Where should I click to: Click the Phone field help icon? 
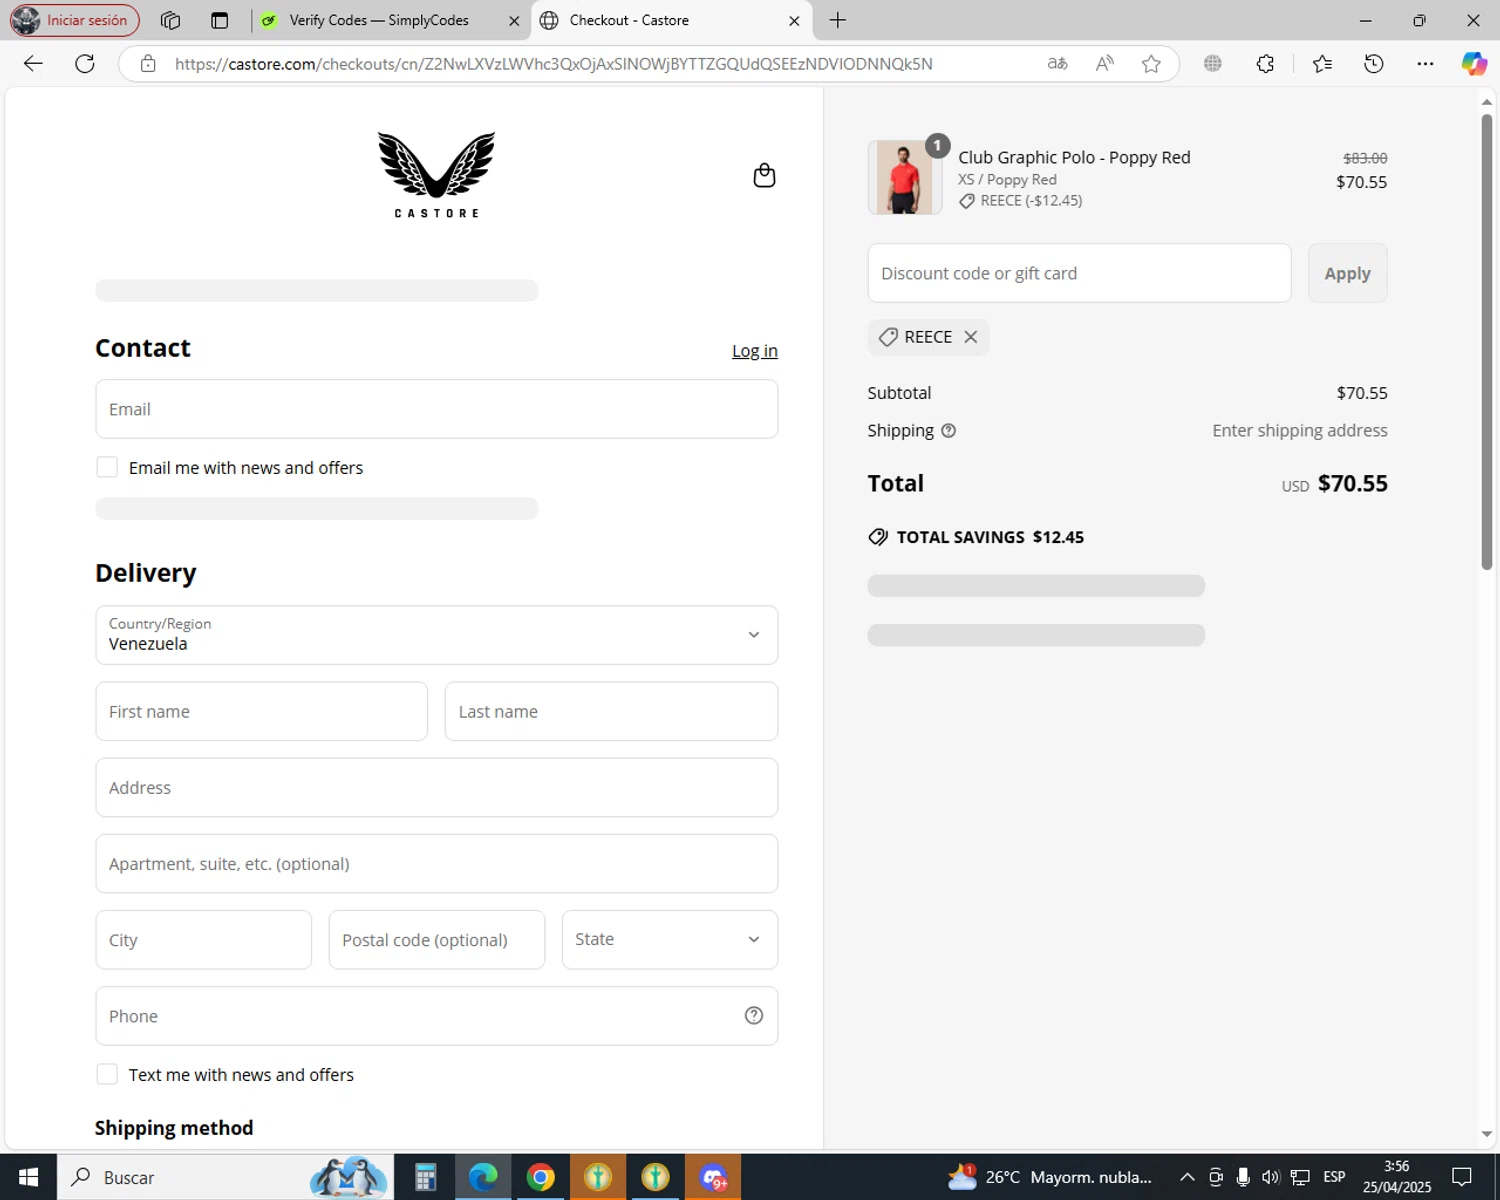pyautogui.click(x=754, y=1016)
